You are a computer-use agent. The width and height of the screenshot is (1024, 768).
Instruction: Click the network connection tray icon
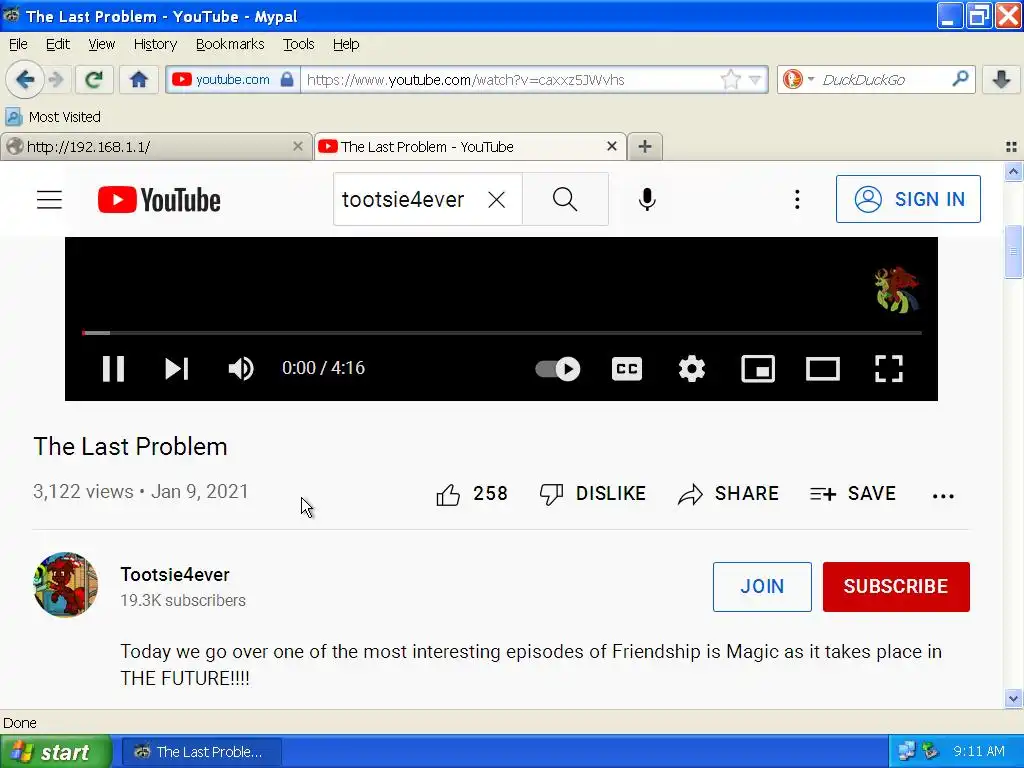pyautogui.click(x=907, y=751)
